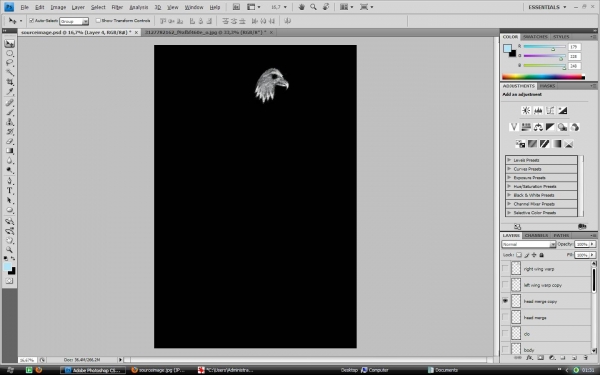Open the layer style fx menu
The height and width of the screenshot is (375, 600).
tap(529, 358)
